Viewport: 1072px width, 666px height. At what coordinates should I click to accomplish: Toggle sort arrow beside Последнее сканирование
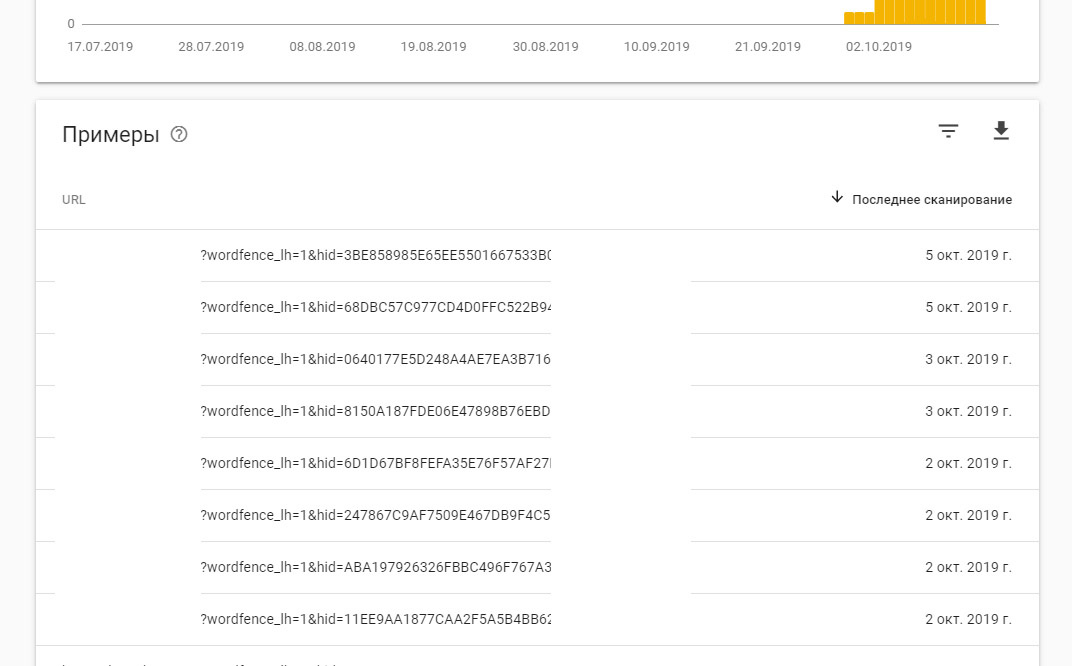tap(837, 198)
